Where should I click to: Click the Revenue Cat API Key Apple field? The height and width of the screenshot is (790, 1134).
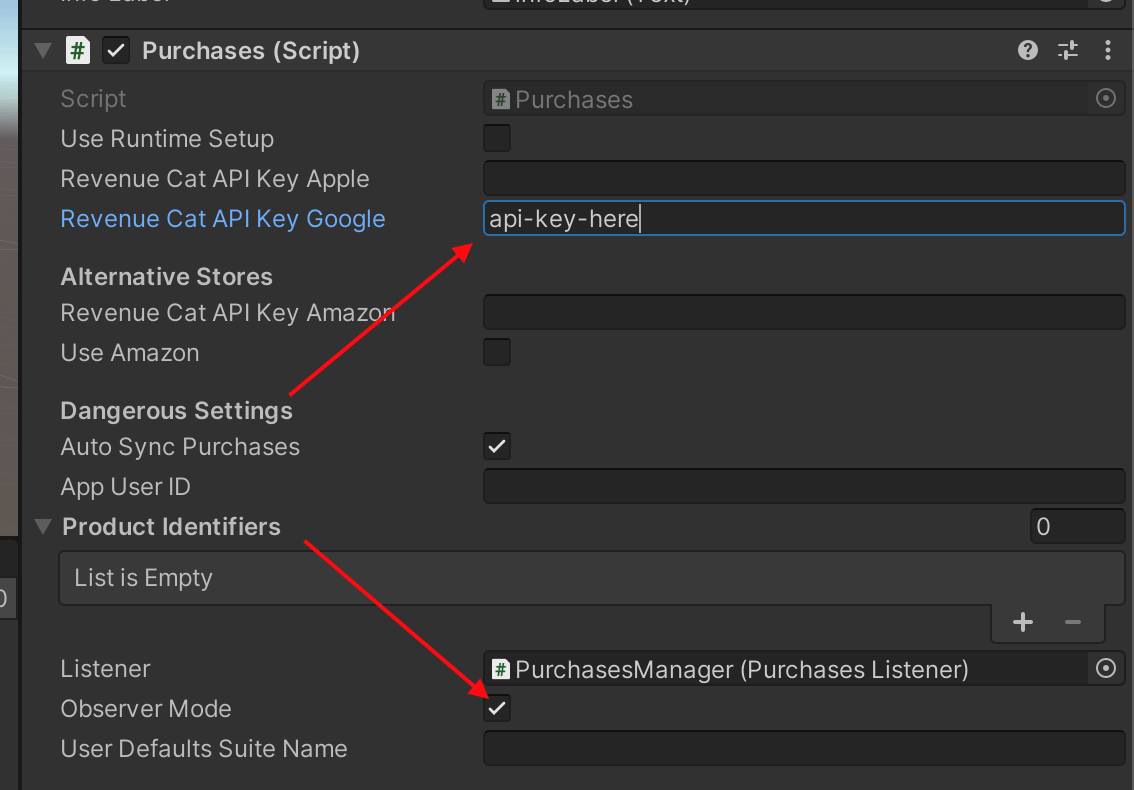point(804,179)
